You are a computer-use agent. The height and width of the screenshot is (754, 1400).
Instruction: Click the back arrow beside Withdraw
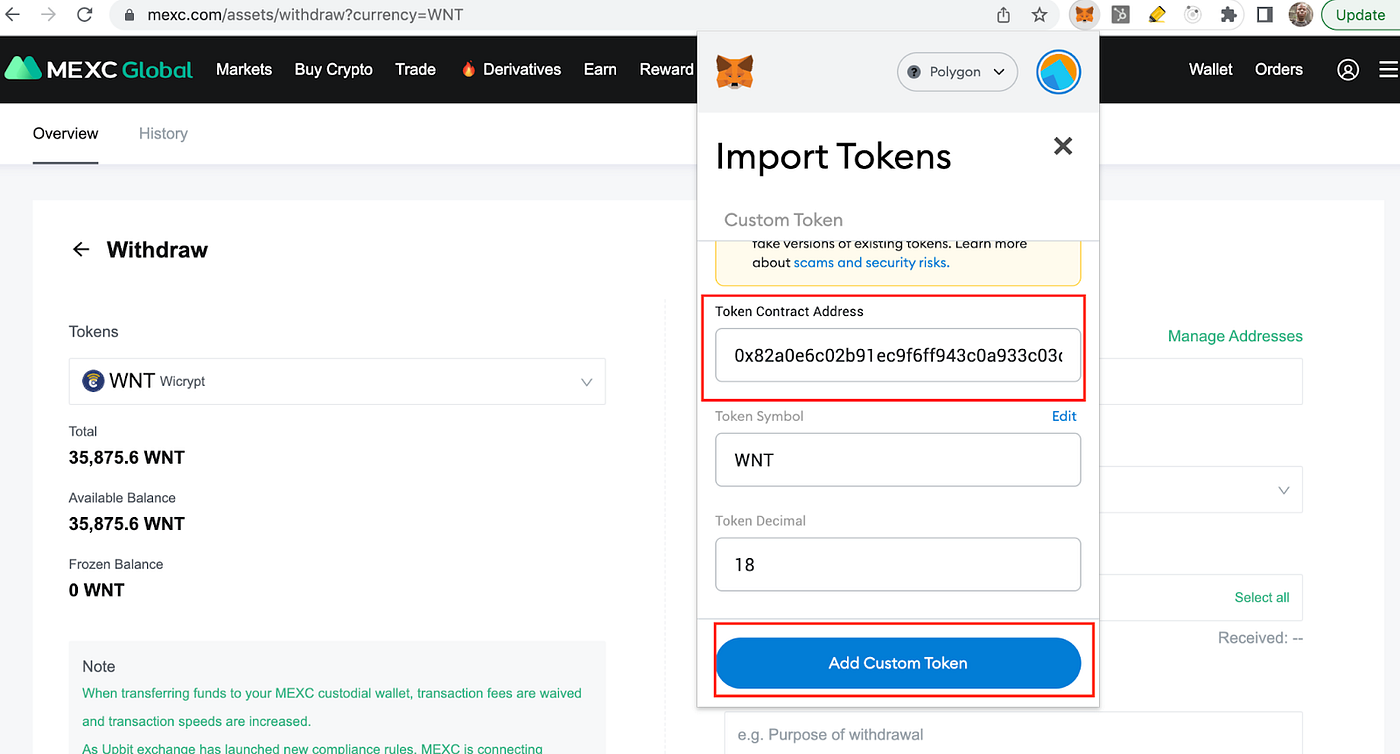point(81,249)
